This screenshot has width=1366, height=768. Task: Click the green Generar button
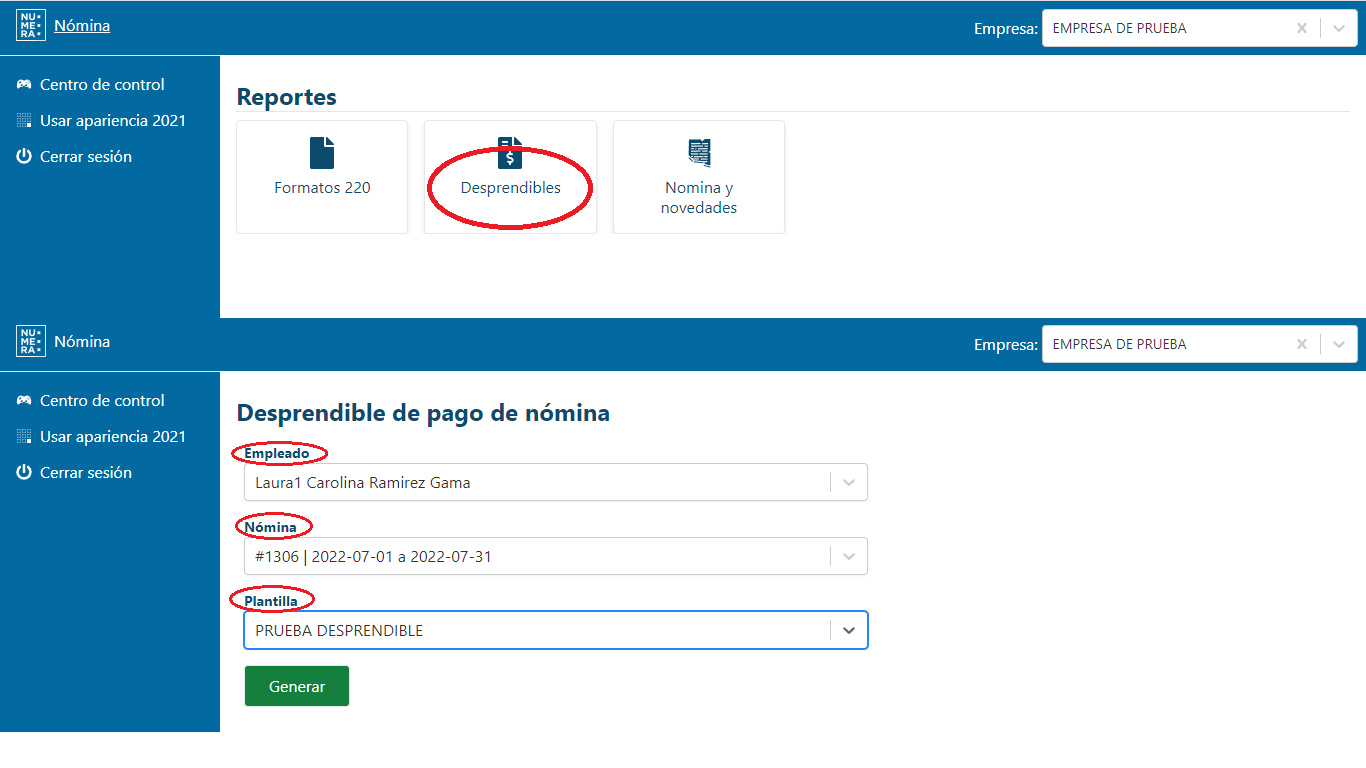coord(297,686)
